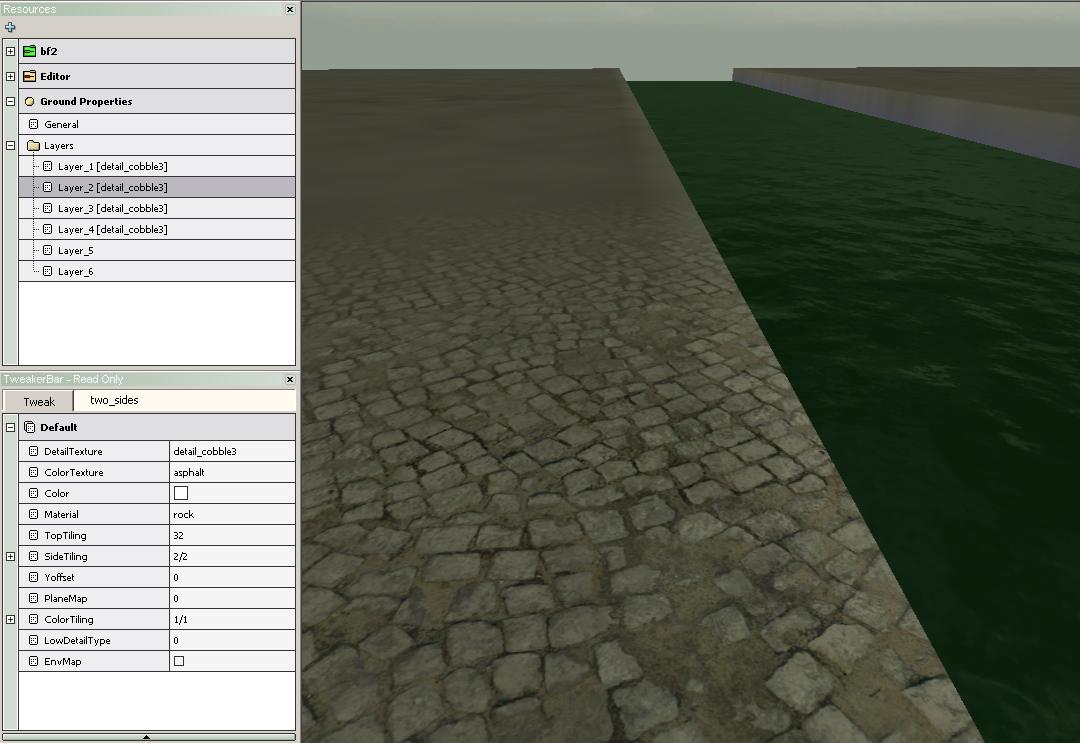Click the TopTiling value field
This screenshot has width=1080, height=743.
[232, 536]
